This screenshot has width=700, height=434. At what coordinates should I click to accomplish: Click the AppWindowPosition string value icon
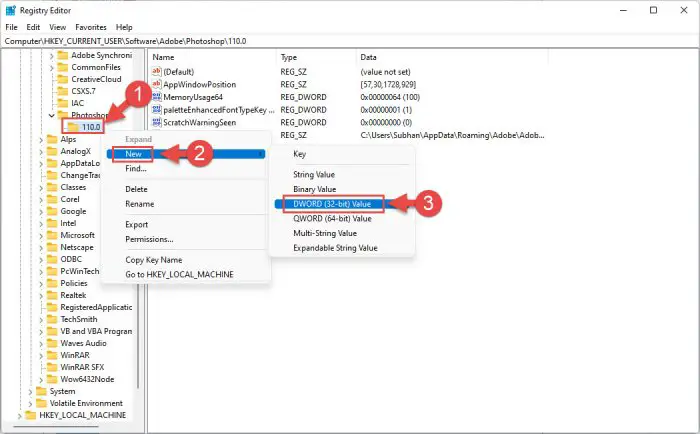tap(156, 84)
